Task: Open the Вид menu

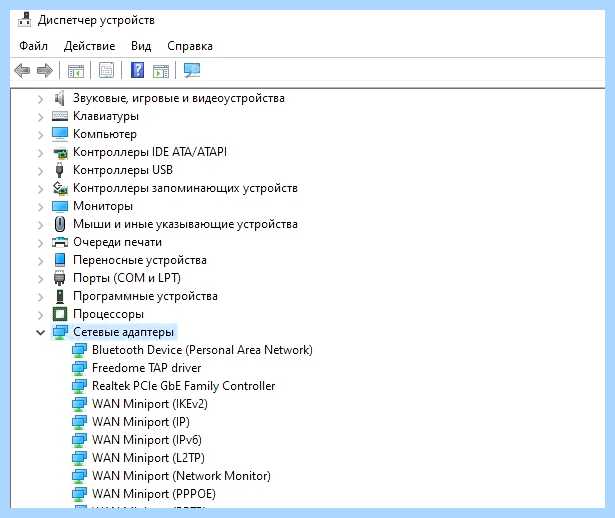Action: [x=141, y=46]
